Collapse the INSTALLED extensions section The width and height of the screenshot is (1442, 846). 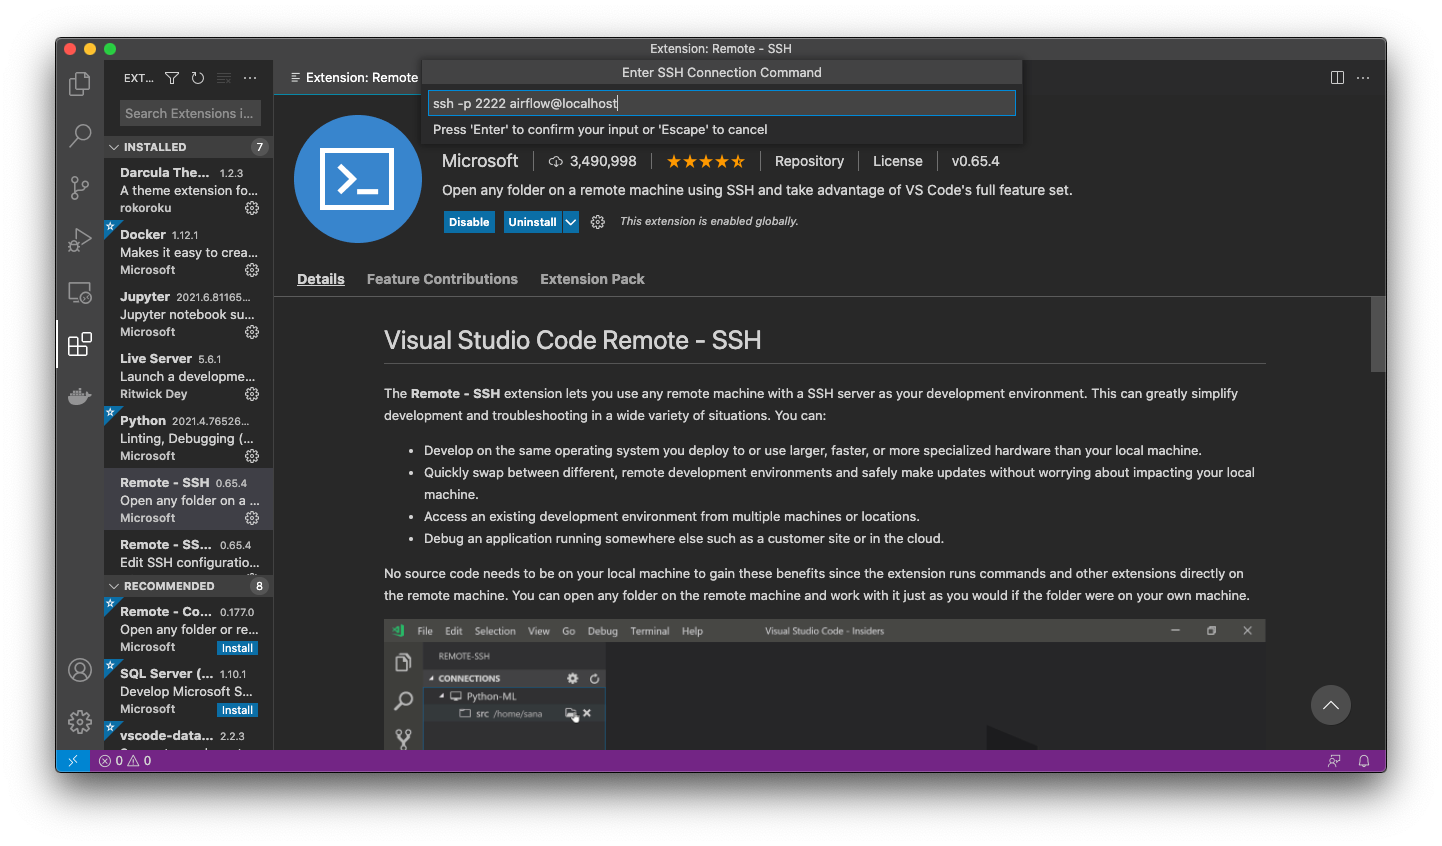click(x=114, y=147)
